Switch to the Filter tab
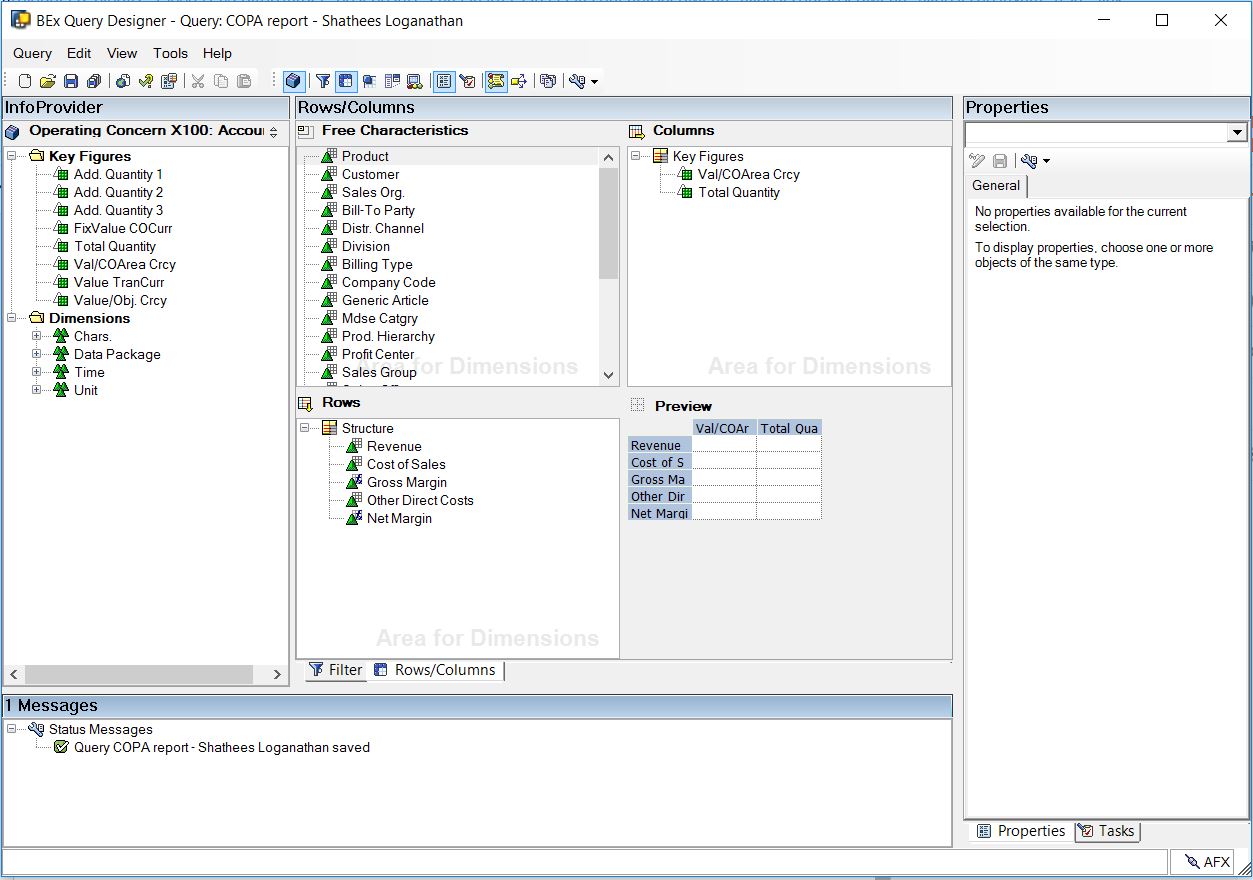Image resolution: width=1253 pixels, height=880 pixels. (335, 670)
